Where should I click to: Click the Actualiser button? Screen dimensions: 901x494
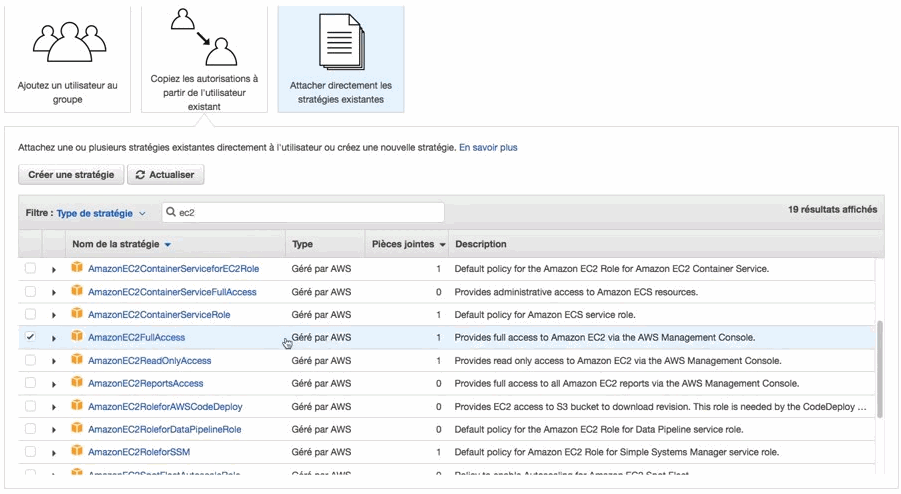[165, 175]
